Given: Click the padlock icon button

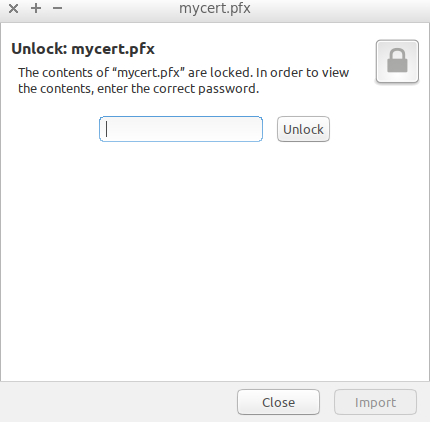Looking at the screenshot, I should tap(397, 61).
